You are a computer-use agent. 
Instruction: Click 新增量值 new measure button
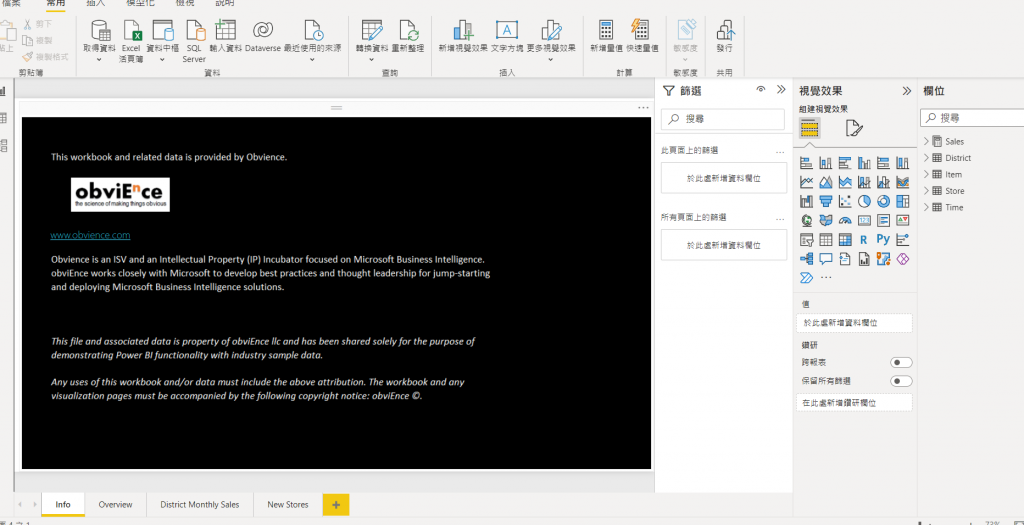pos(606,36)
